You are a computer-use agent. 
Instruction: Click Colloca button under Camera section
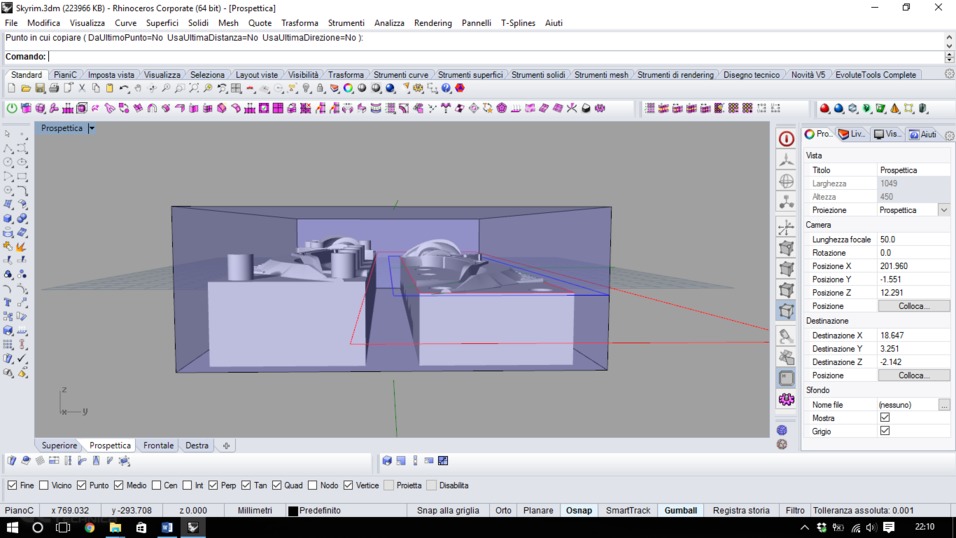913,306
